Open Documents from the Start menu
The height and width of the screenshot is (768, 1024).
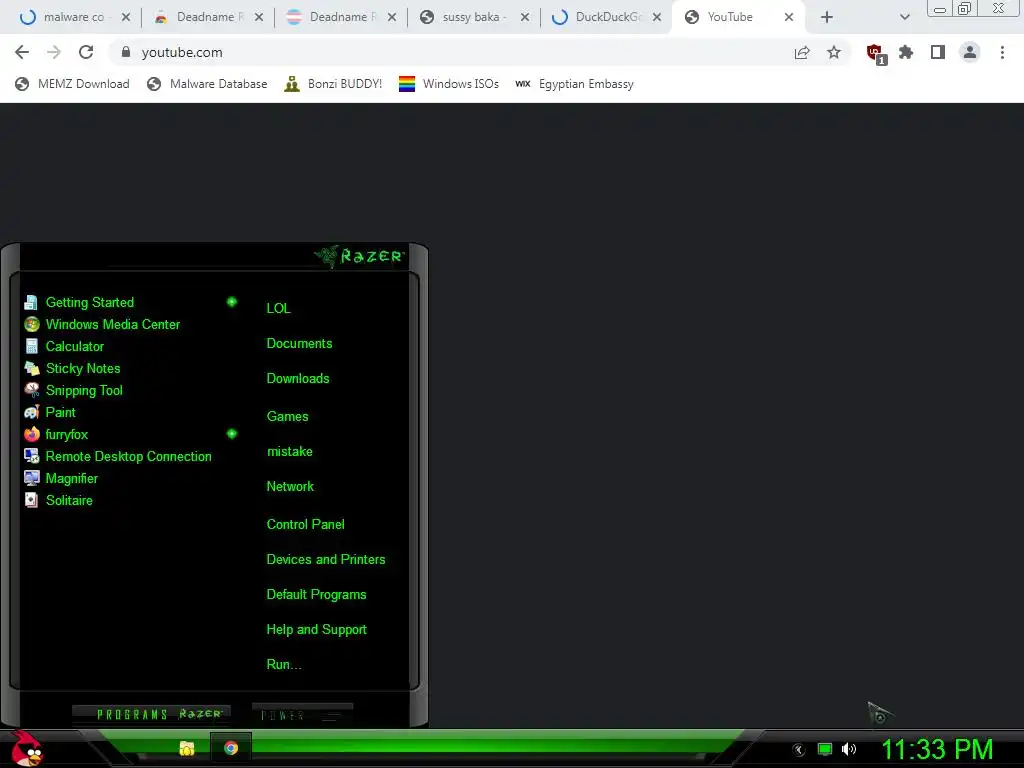click(299, 344)
